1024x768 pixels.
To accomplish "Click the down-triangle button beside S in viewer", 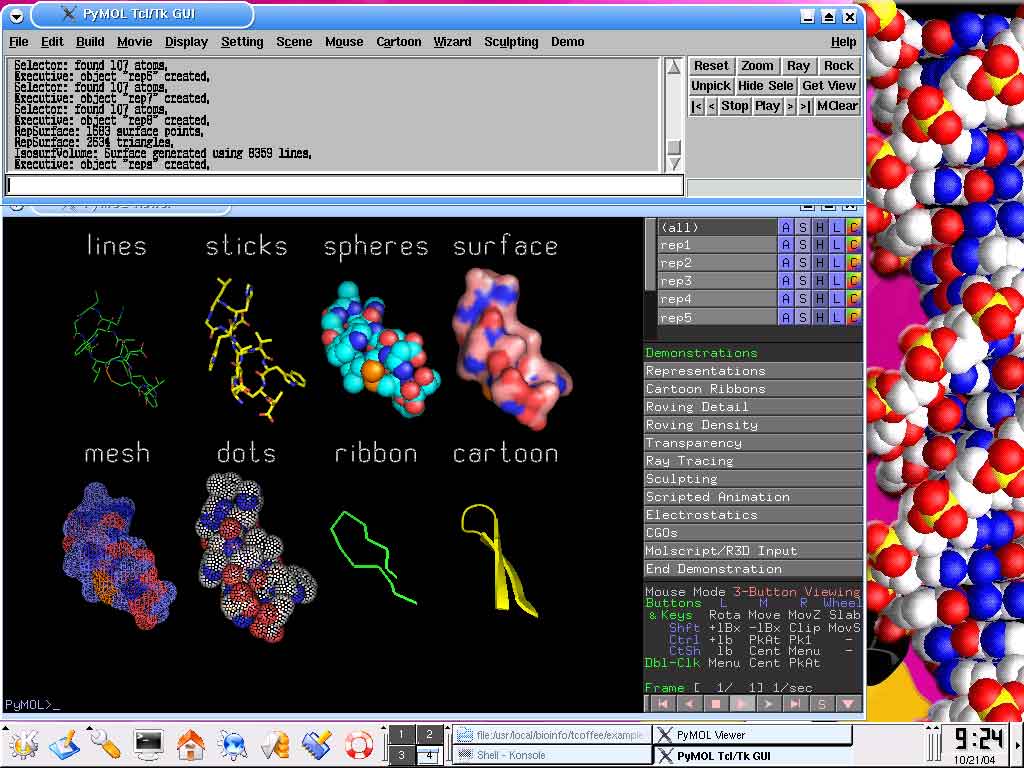I will click(848, 704).
